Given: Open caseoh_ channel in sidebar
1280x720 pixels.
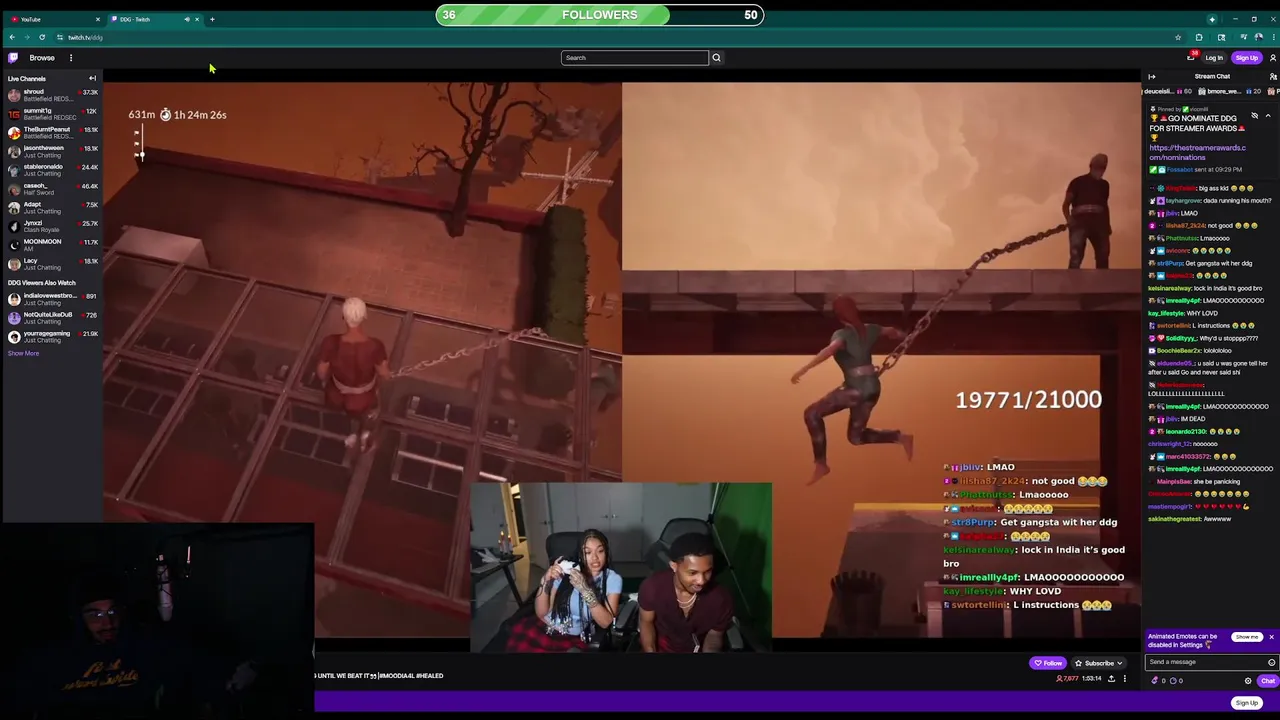Looking at the screenshot, I should coord(52,189).
